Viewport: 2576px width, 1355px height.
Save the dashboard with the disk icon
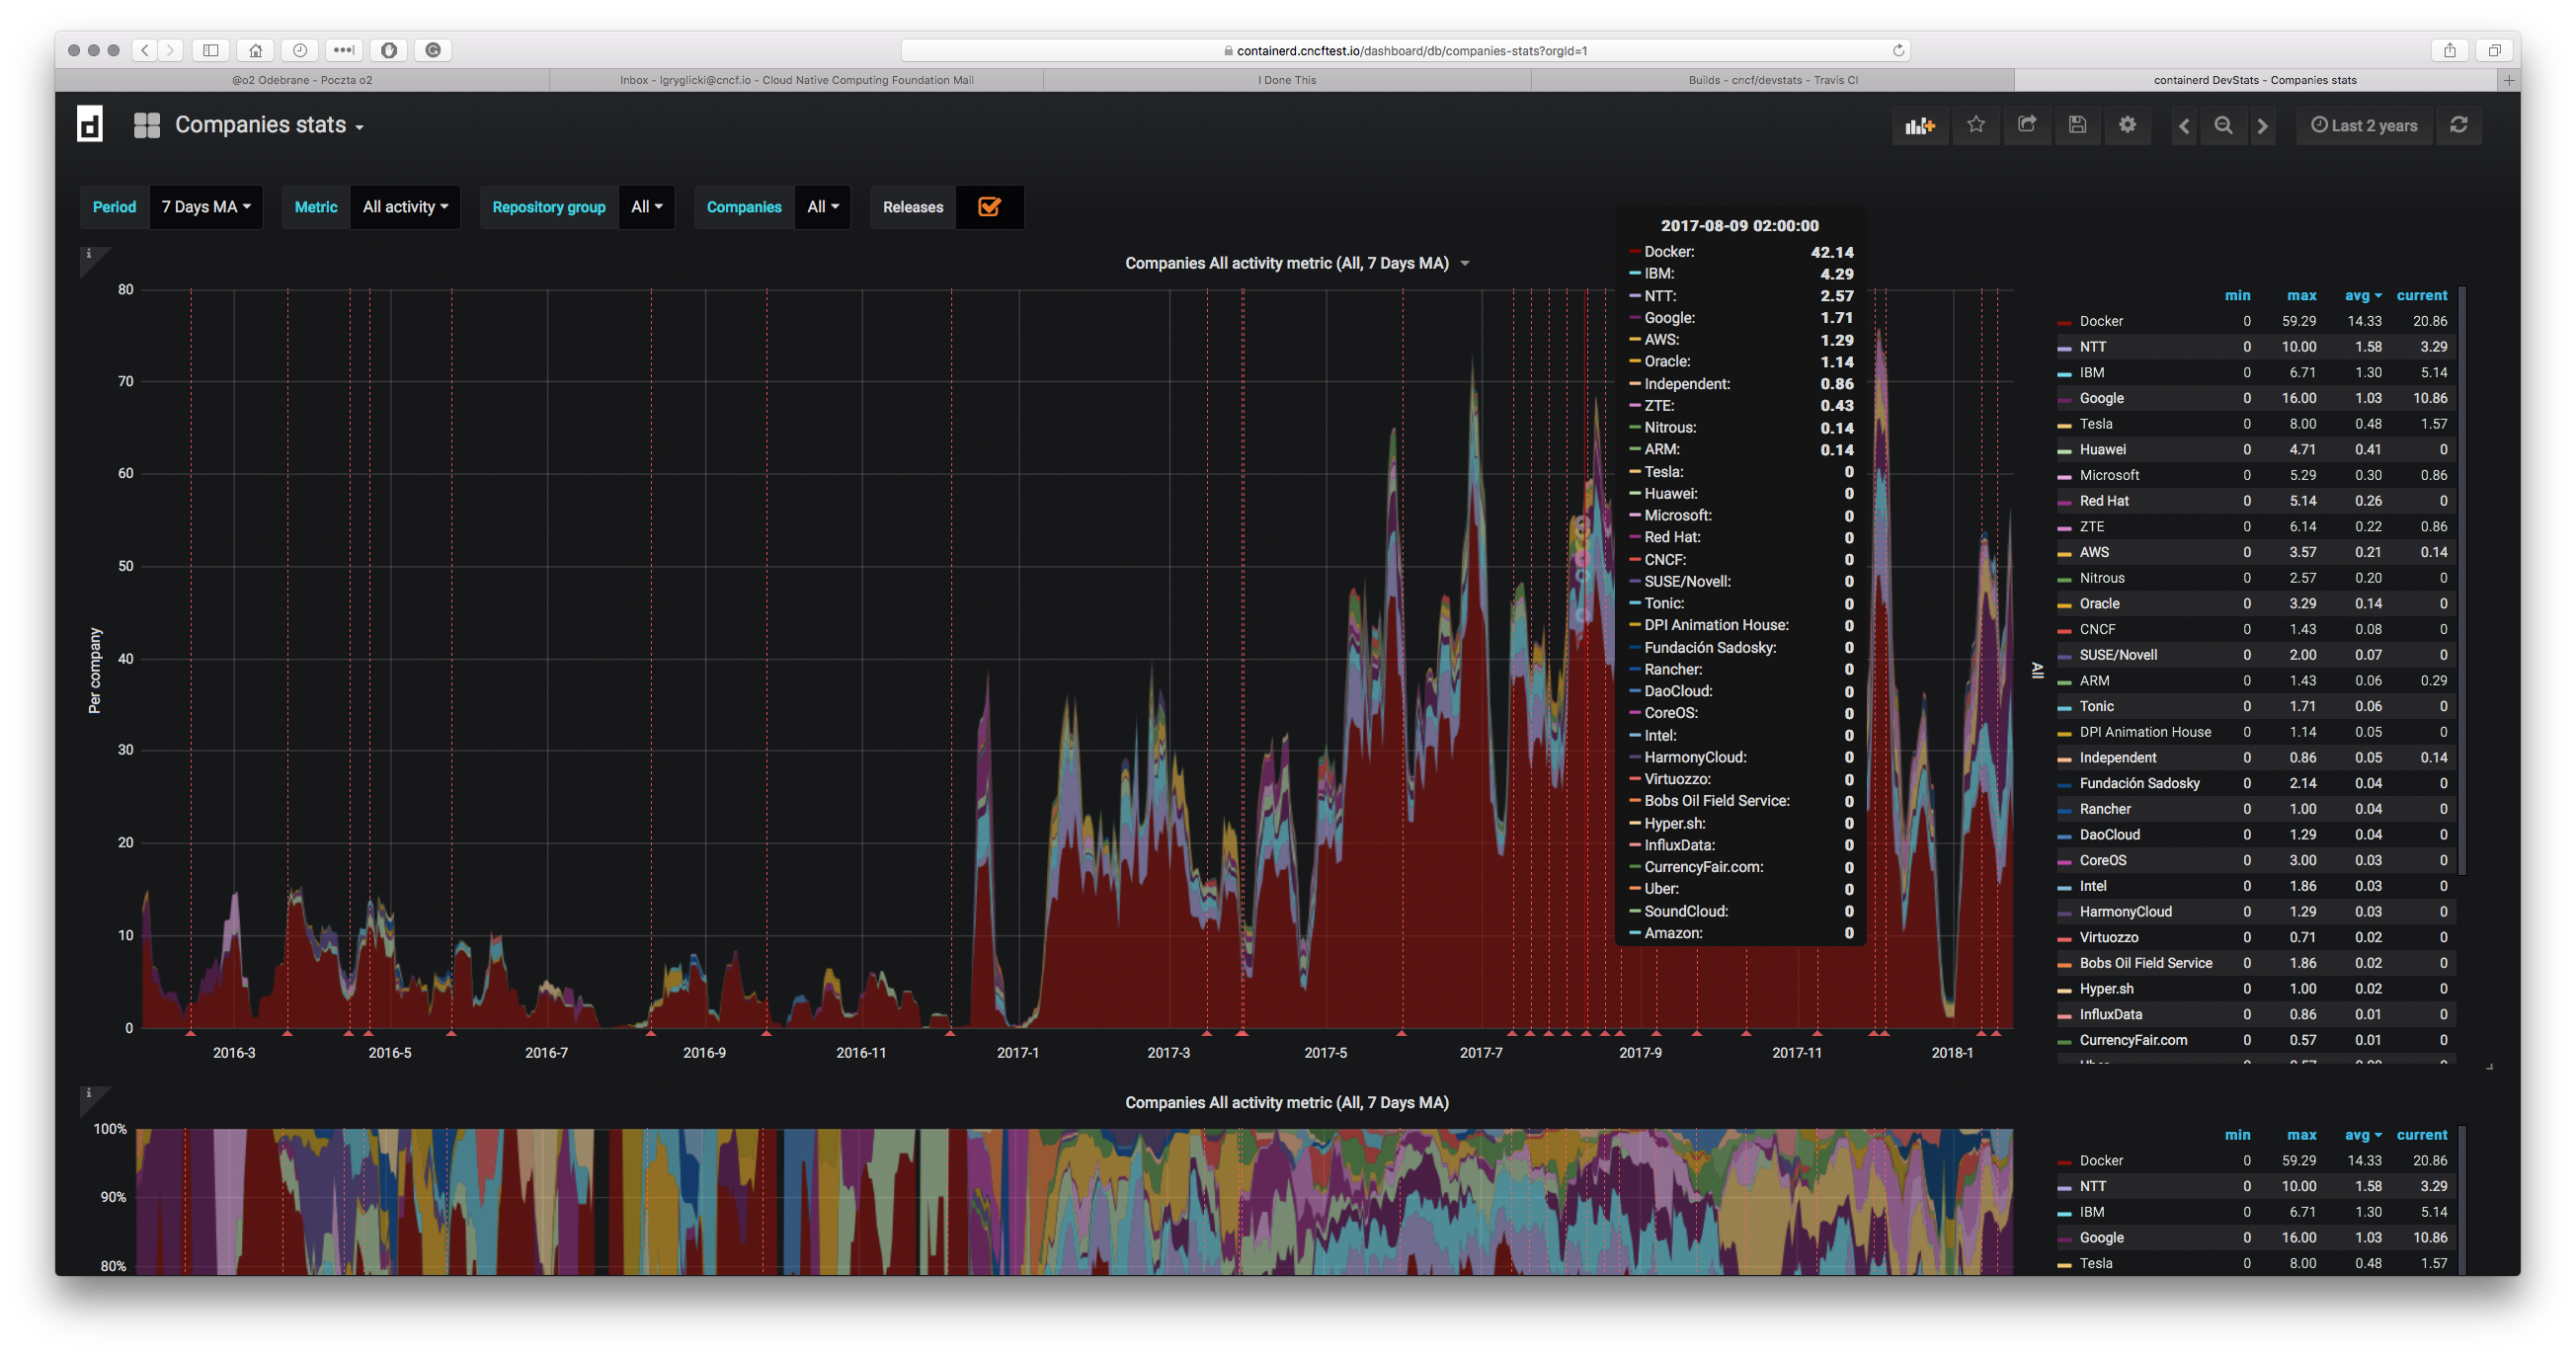[x=2078, y=125]
